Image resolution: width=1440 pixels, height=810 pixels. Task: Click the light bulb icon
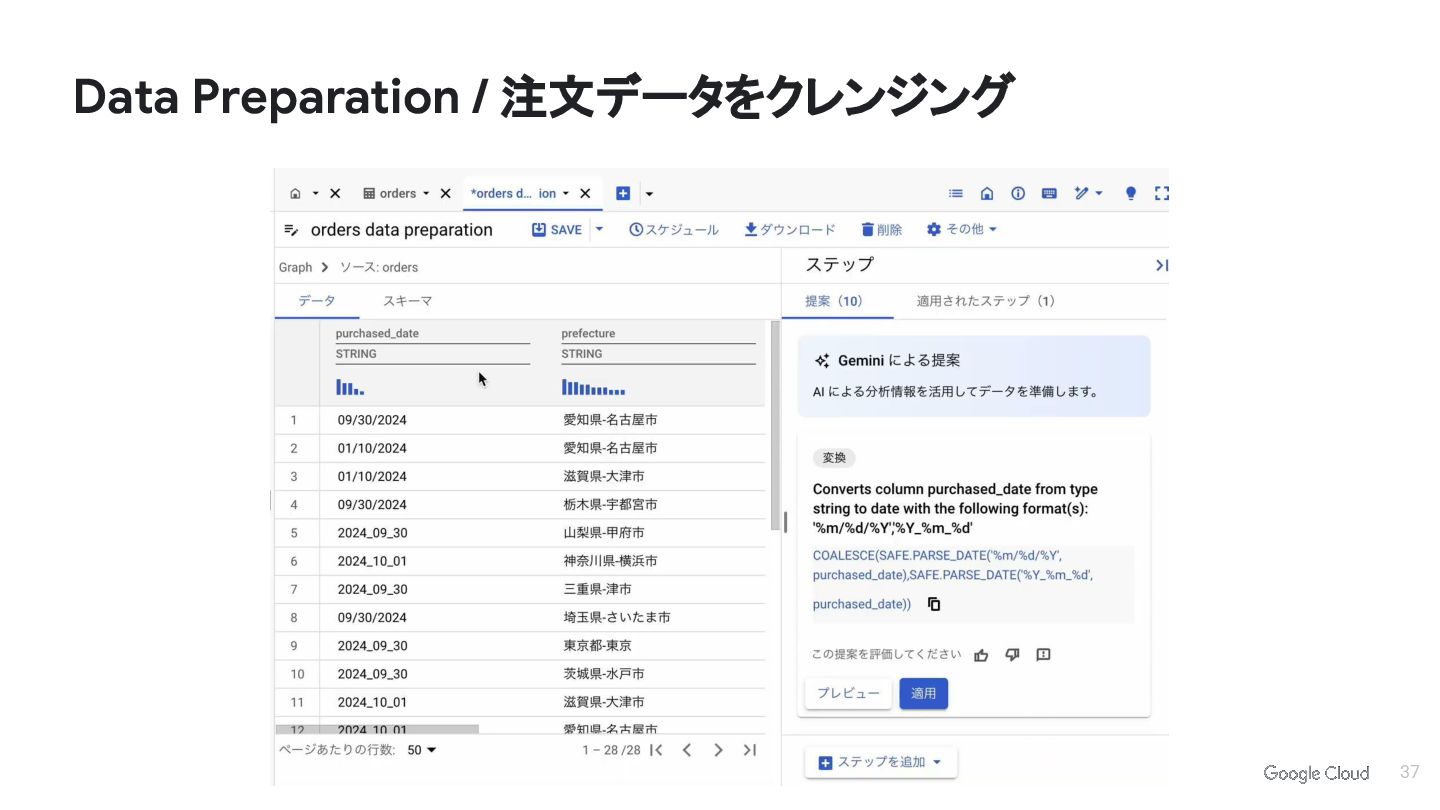pyautogui.click(x=1131, y=194)
